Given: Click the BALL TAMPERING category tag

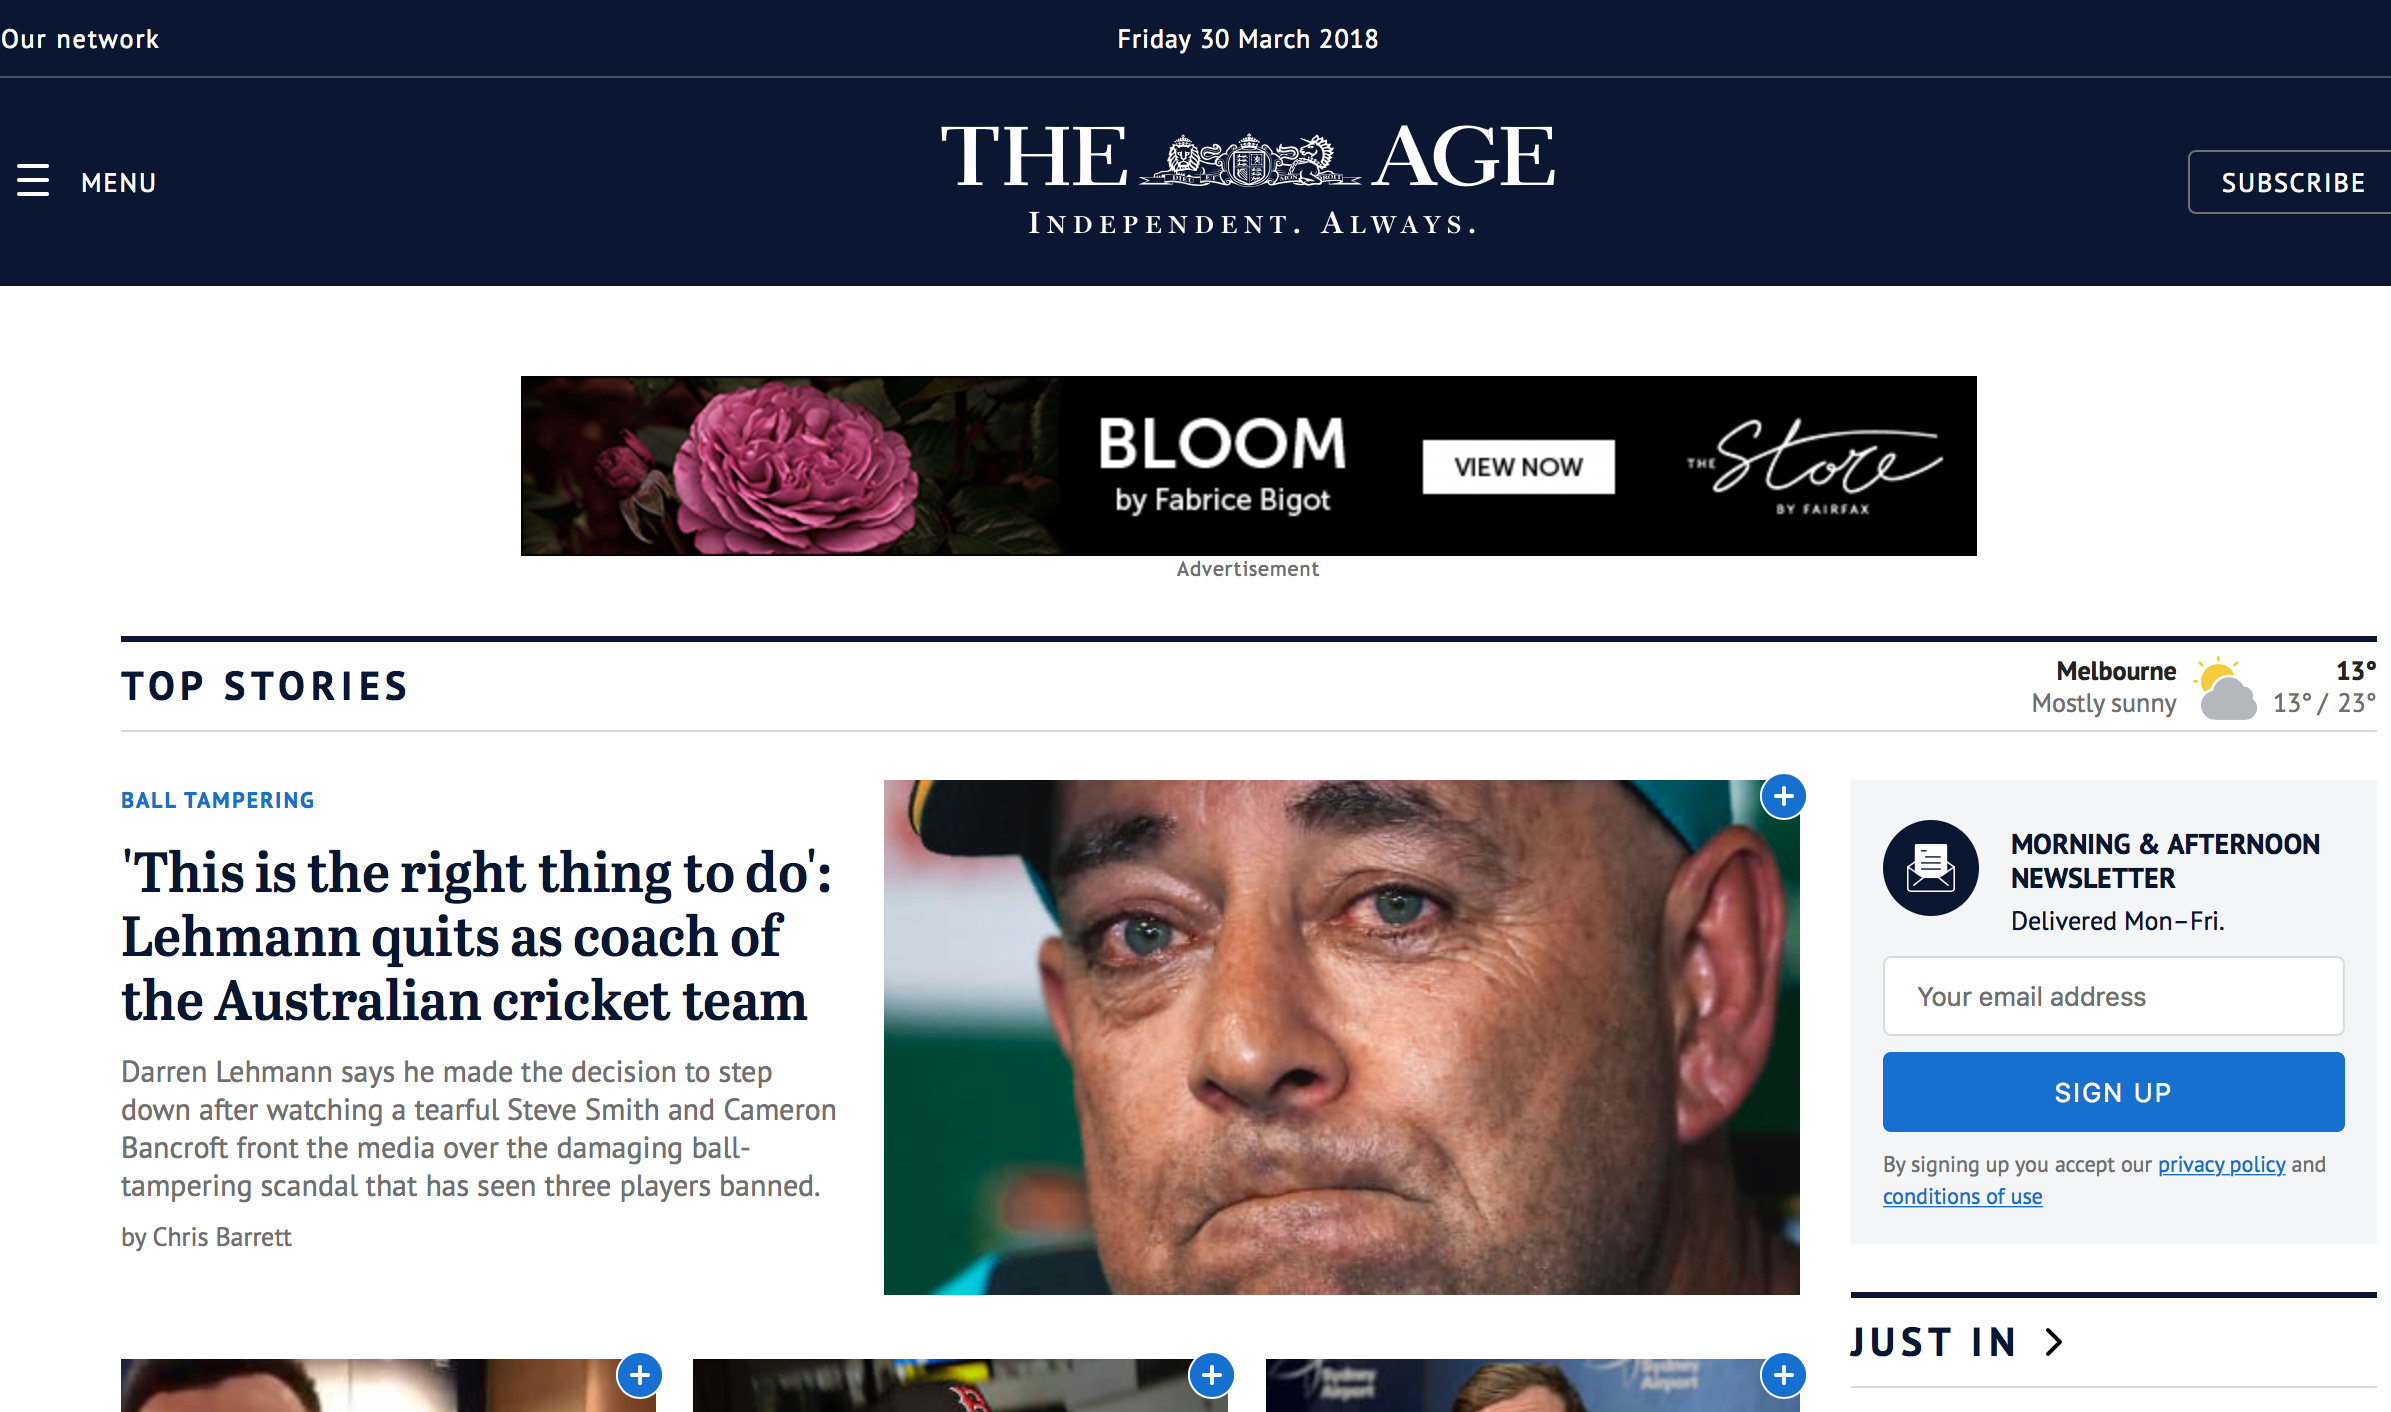Looking at the screenshot, I should click(x=218, y=800).
